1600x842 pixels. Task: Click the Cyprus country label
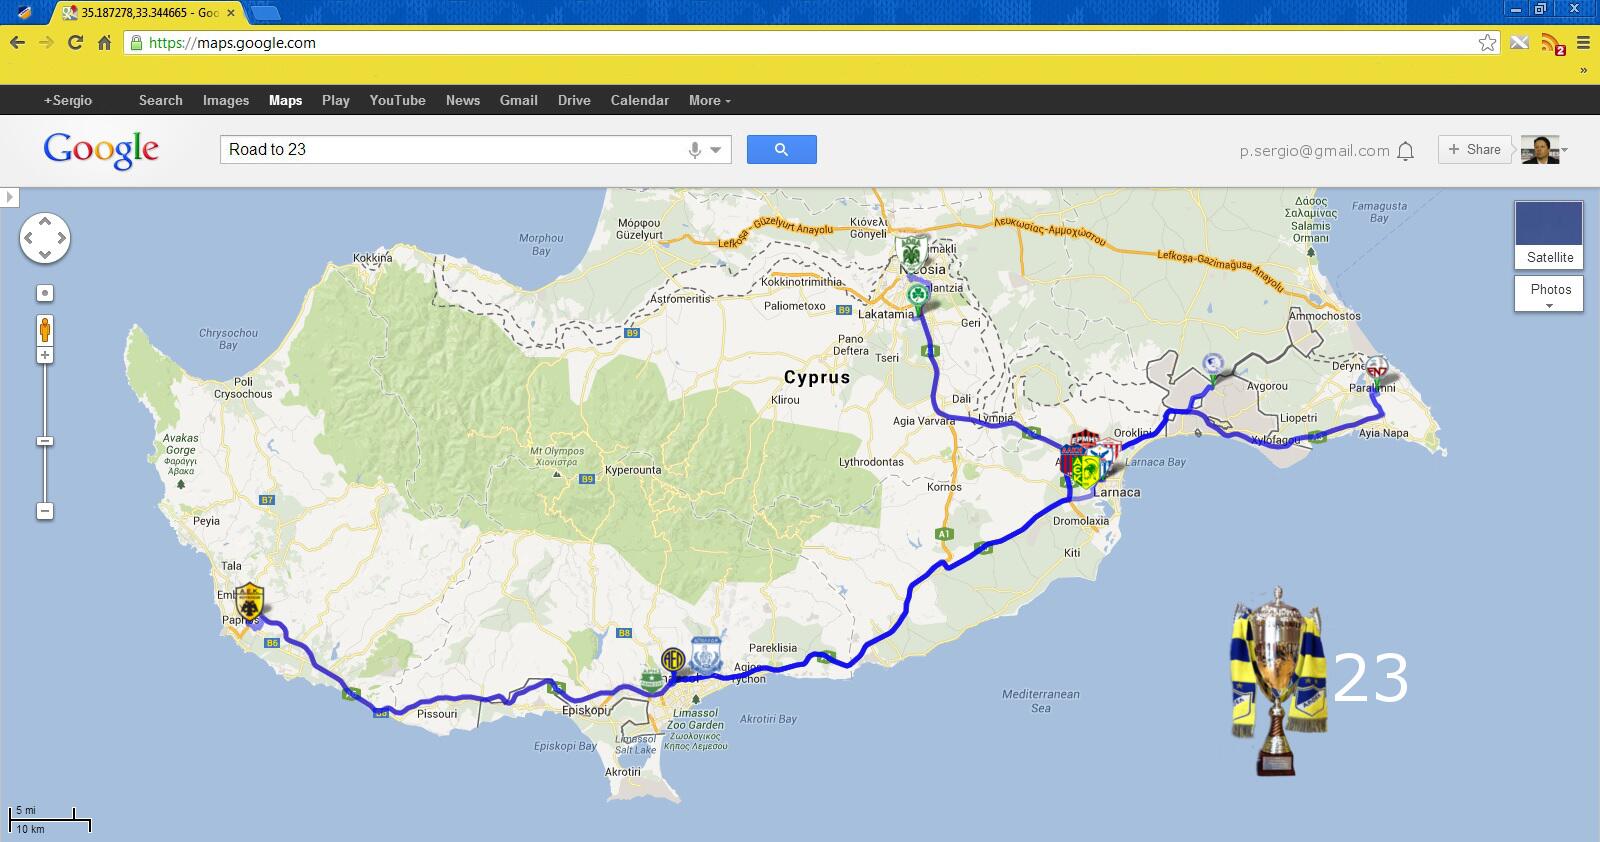coord(817,377)
